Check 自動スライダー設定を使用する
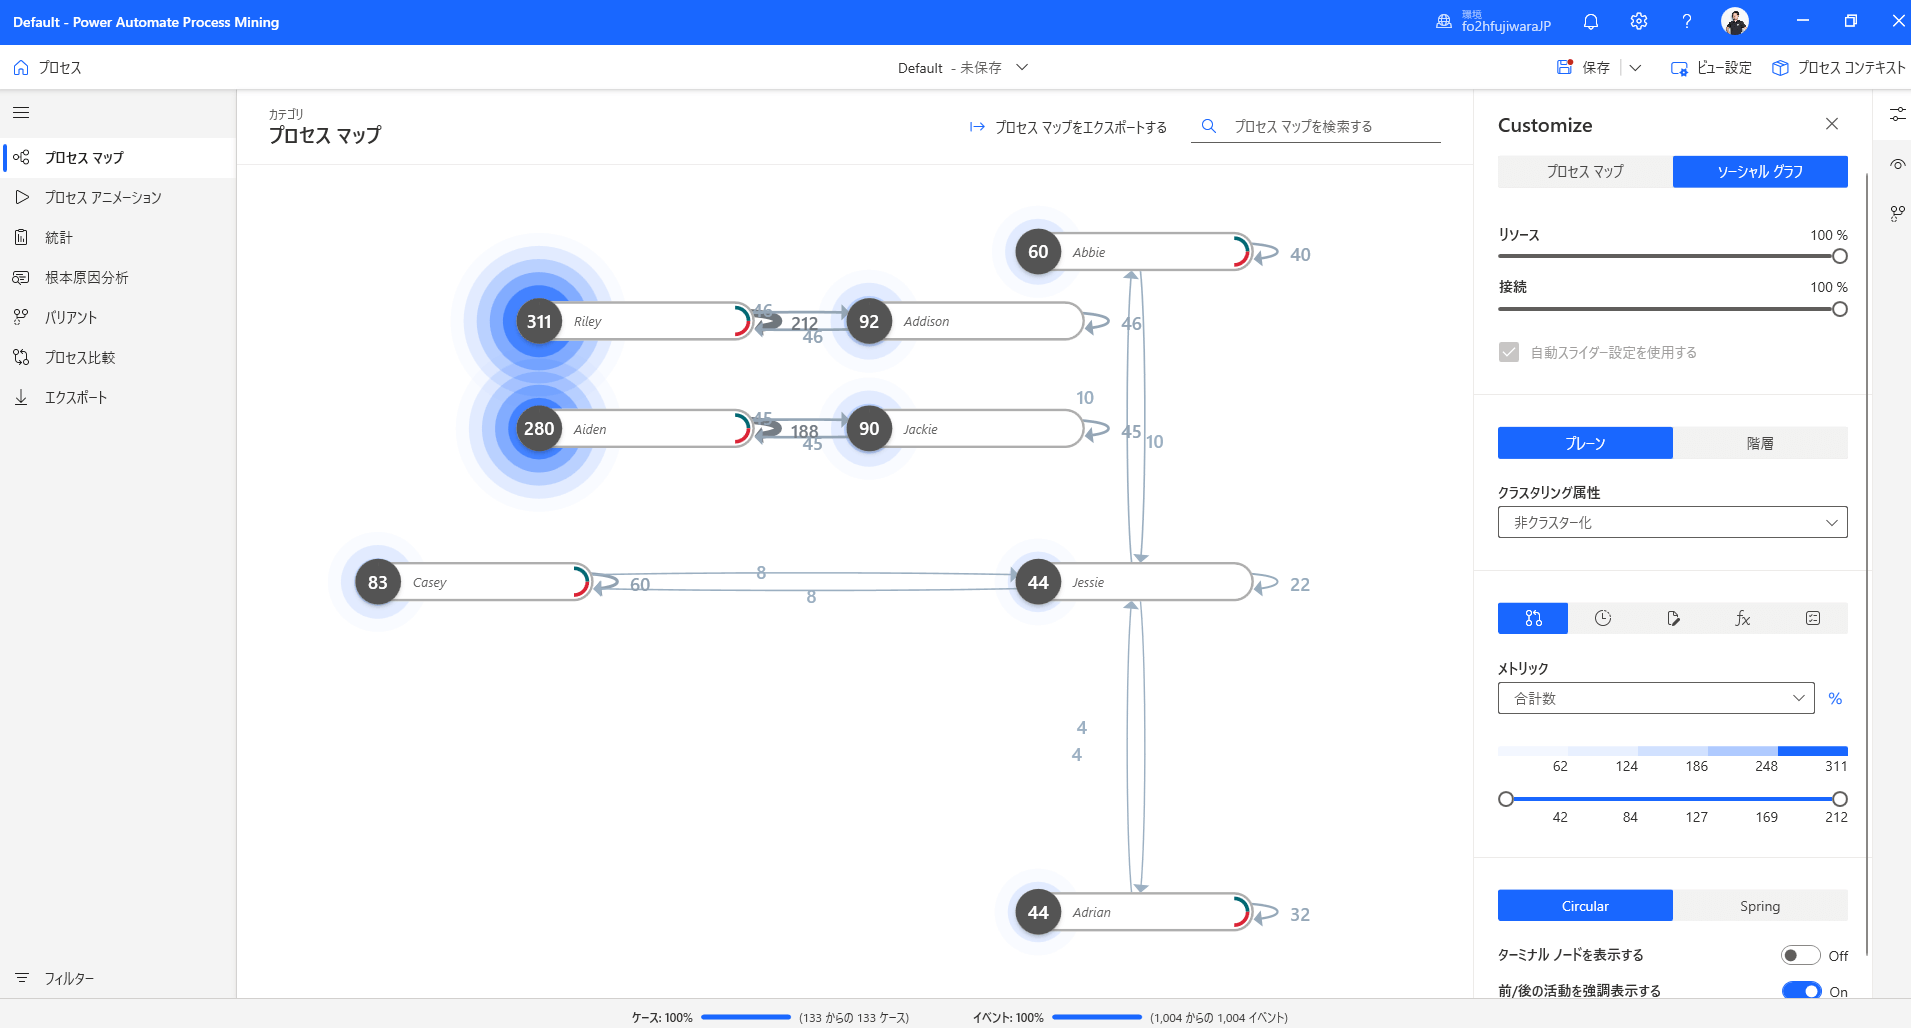The height and width of the screenshot is (1028, 1911). click(1509, 352)
